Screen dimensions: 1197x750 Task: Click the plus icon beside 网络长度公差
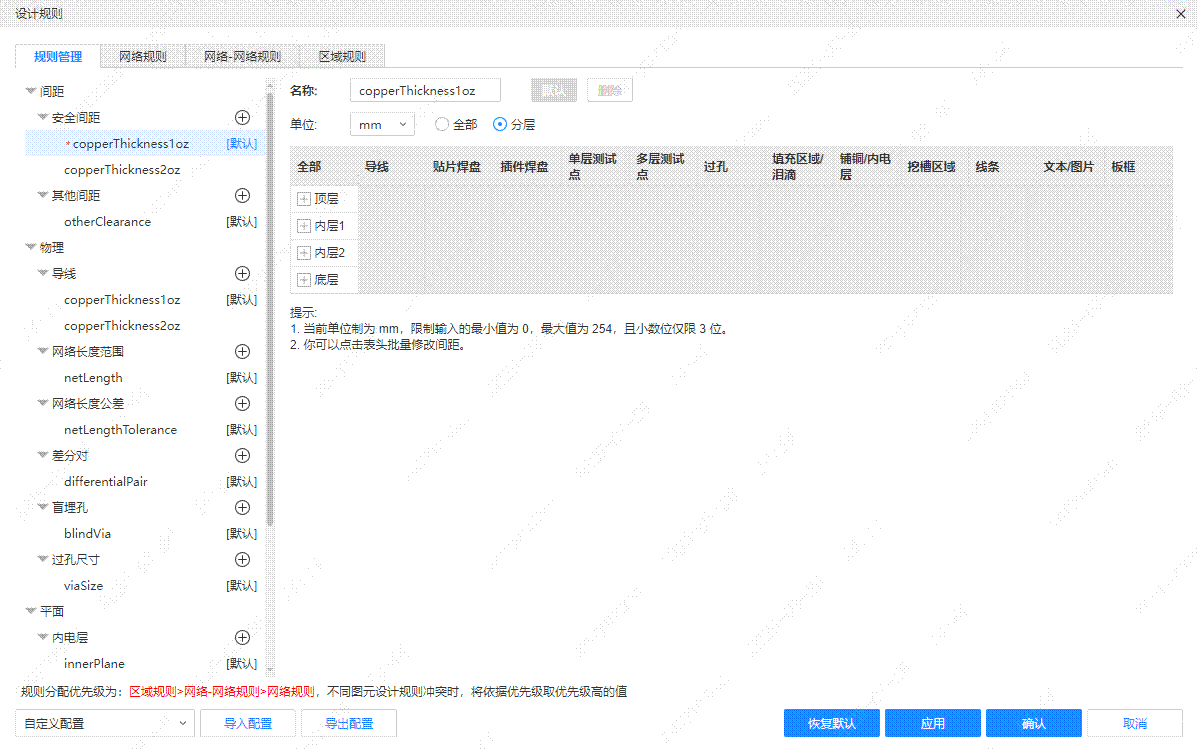(x=242, y=403)
